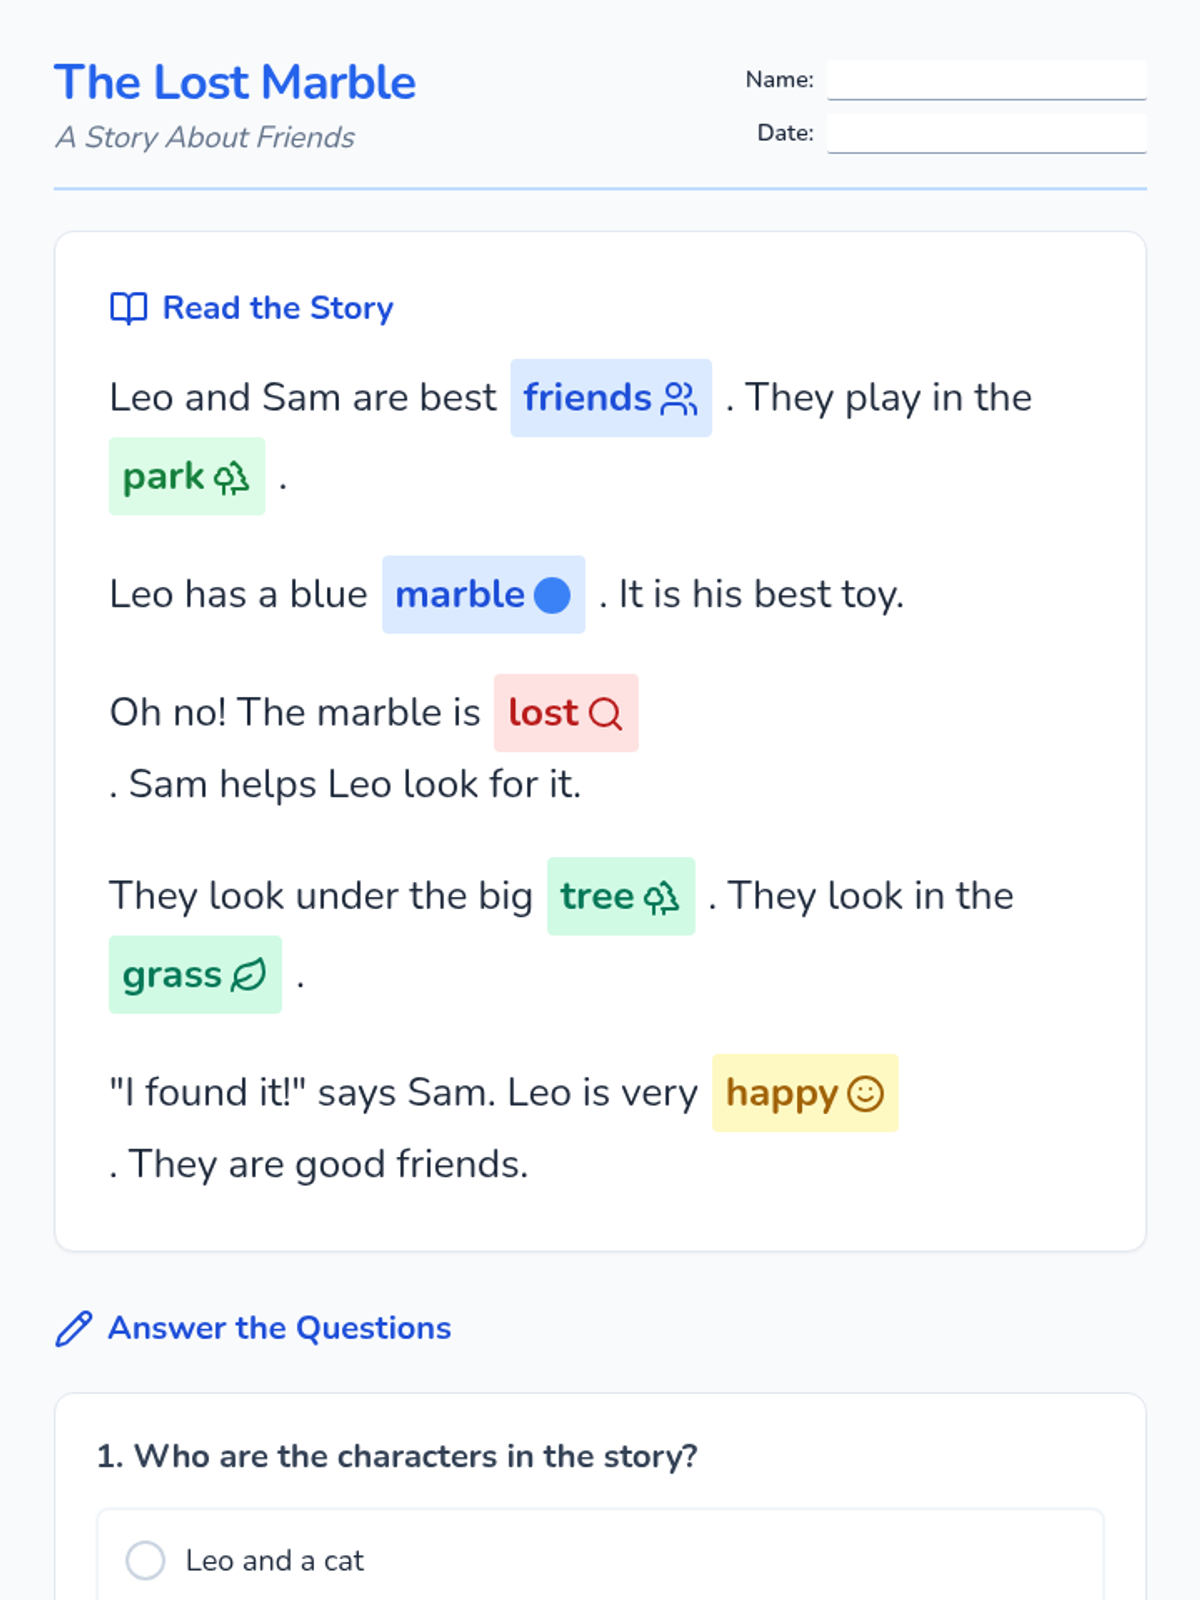Click the highlighted word 'friends'
The width and height of the screenshot is (1200, 1600).
tap(587, 398)
